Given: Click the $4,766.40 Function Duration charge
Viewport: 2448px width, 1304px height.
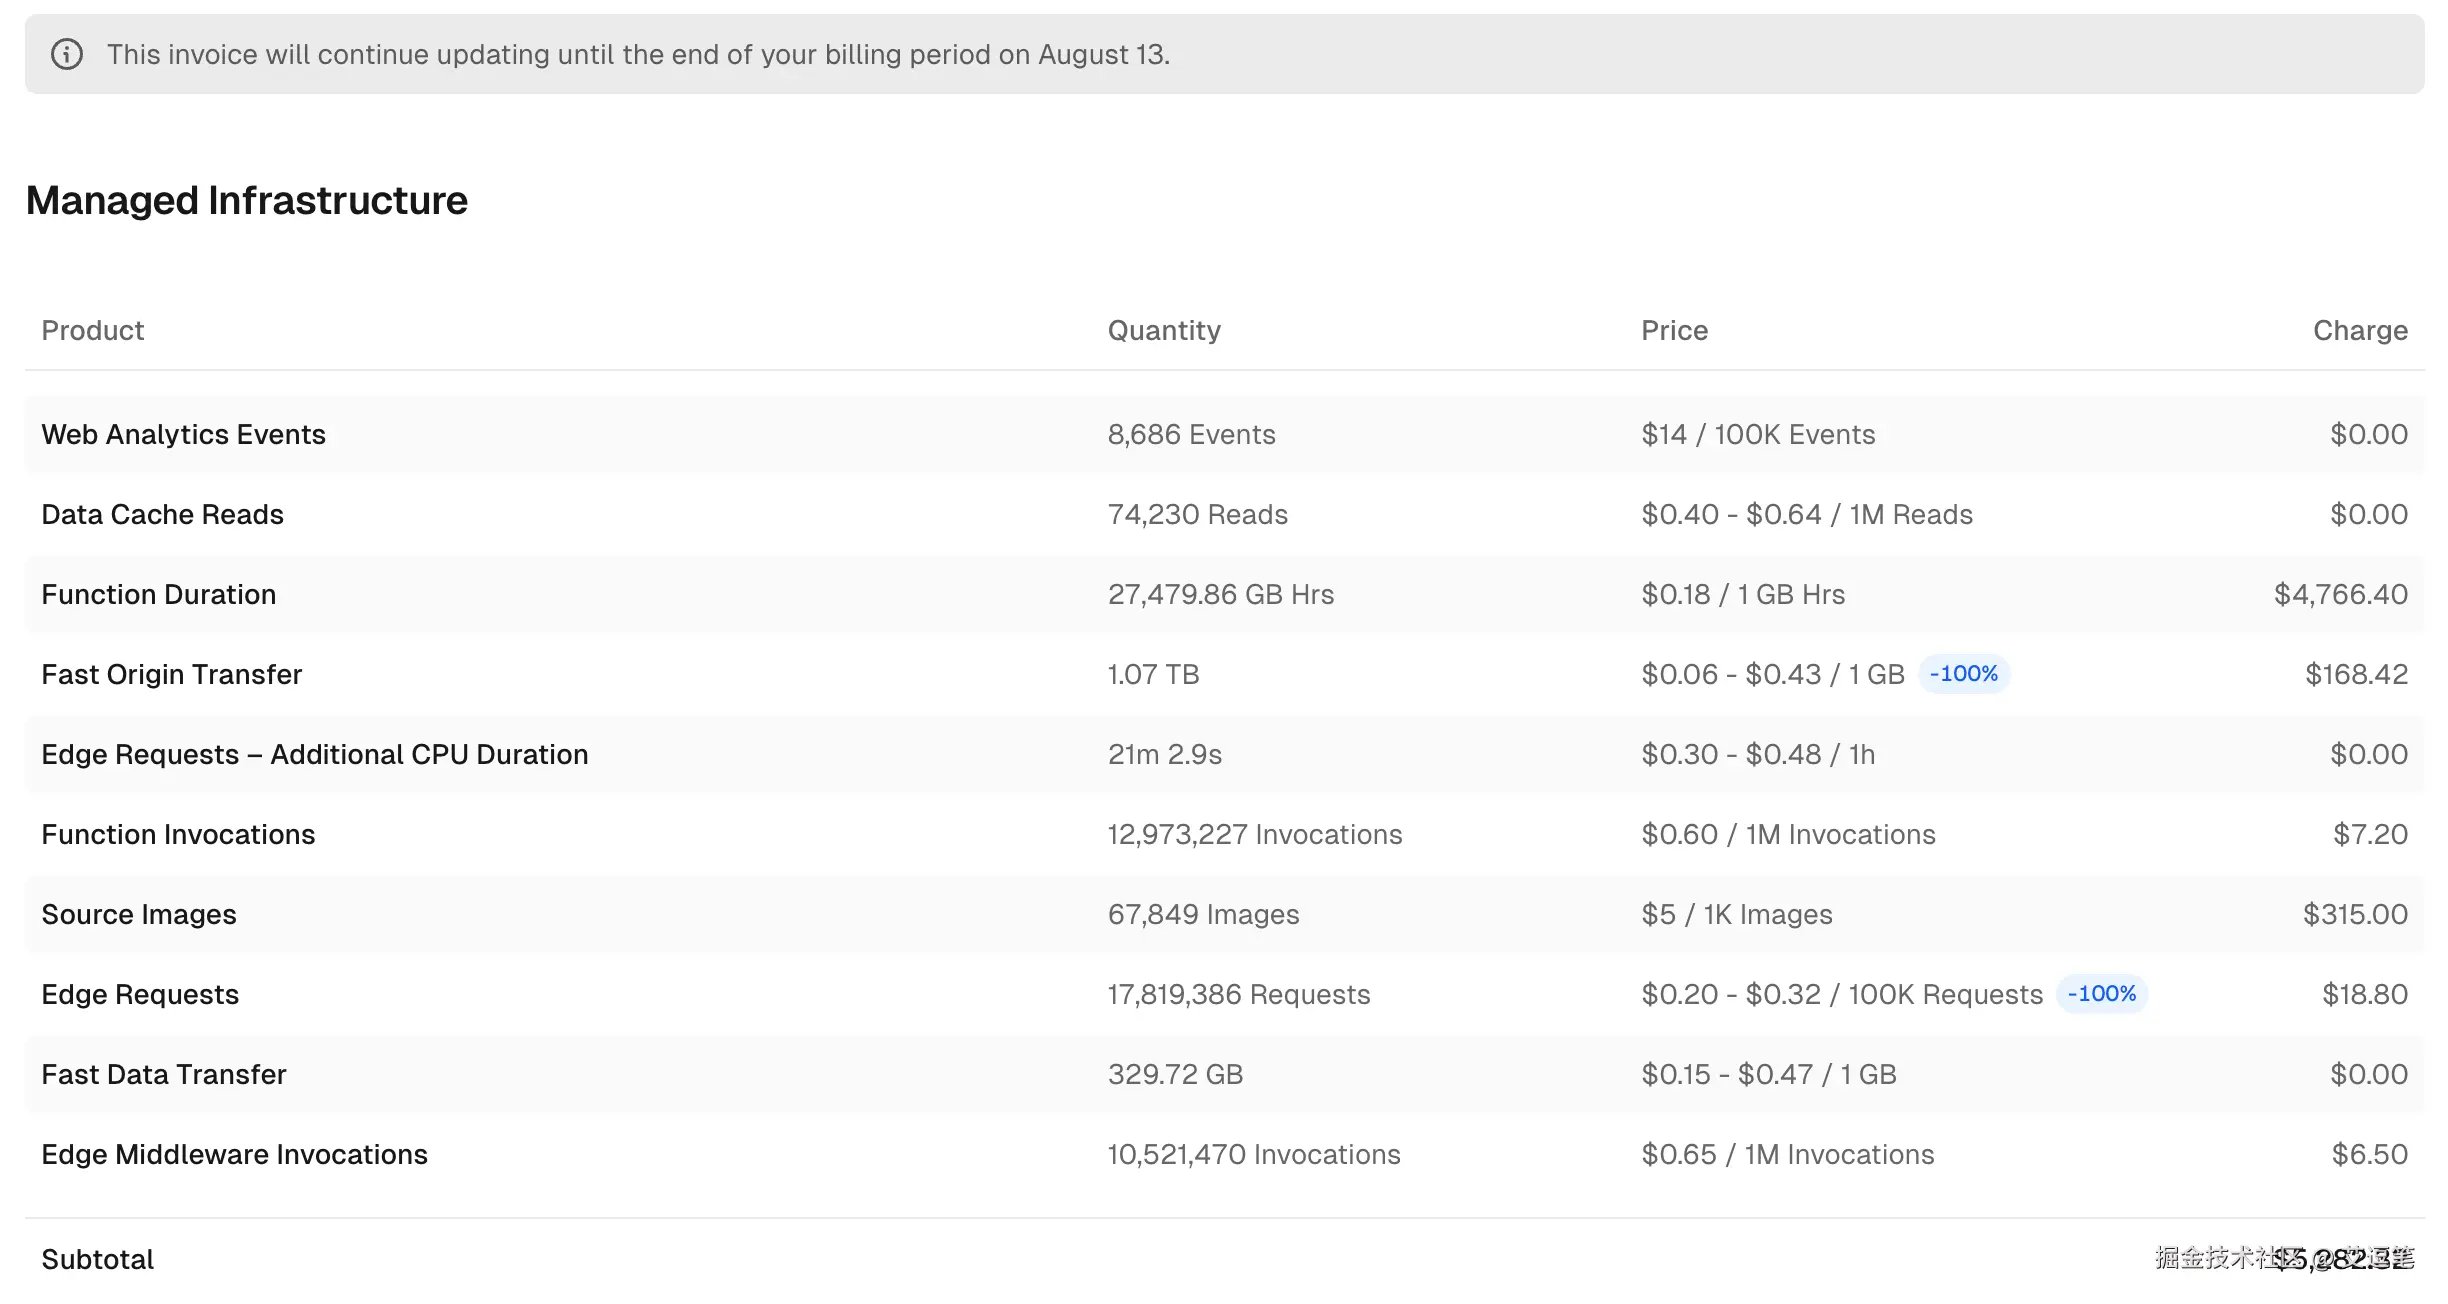Looking at the screenshot, I should click(x=2340, y=594).
